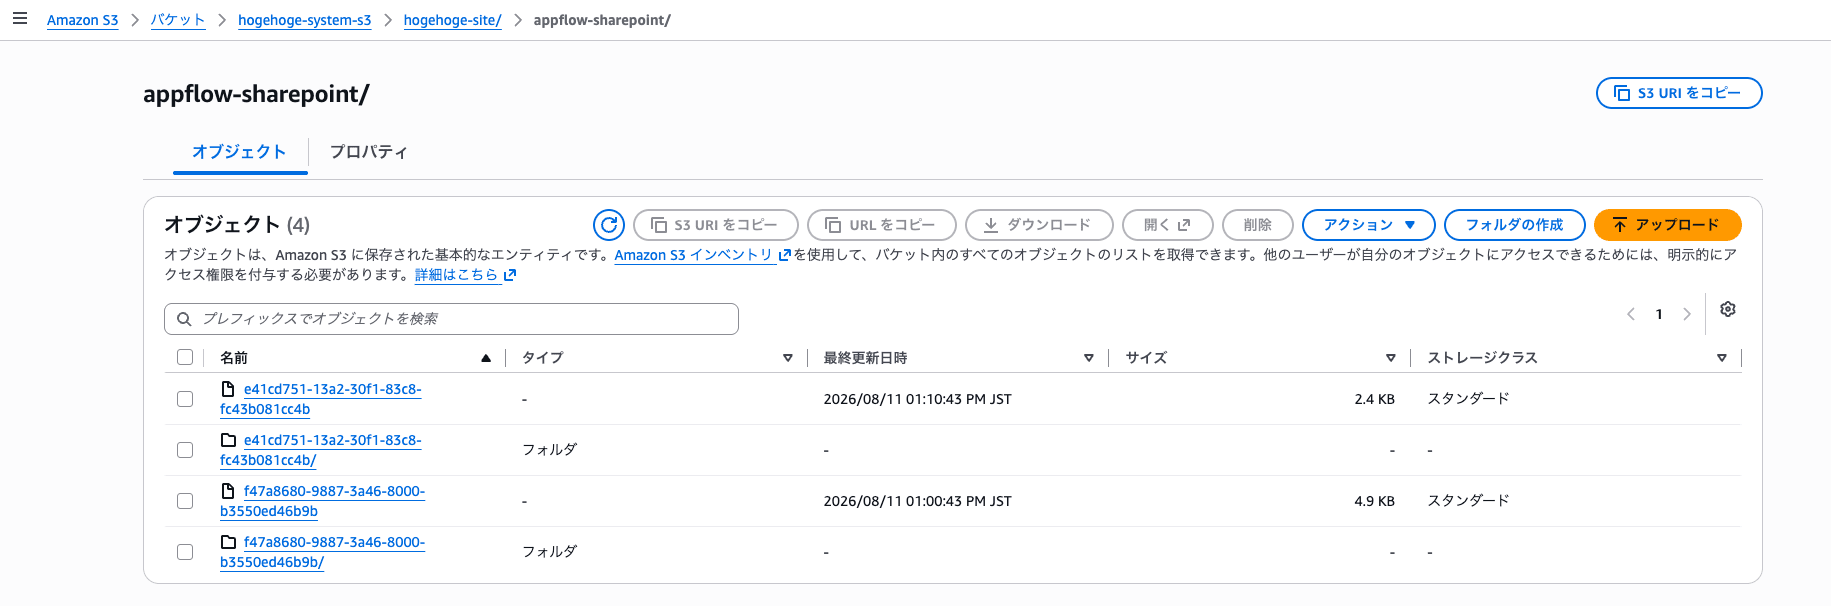Click the URL をコピー button

point(882,225)
